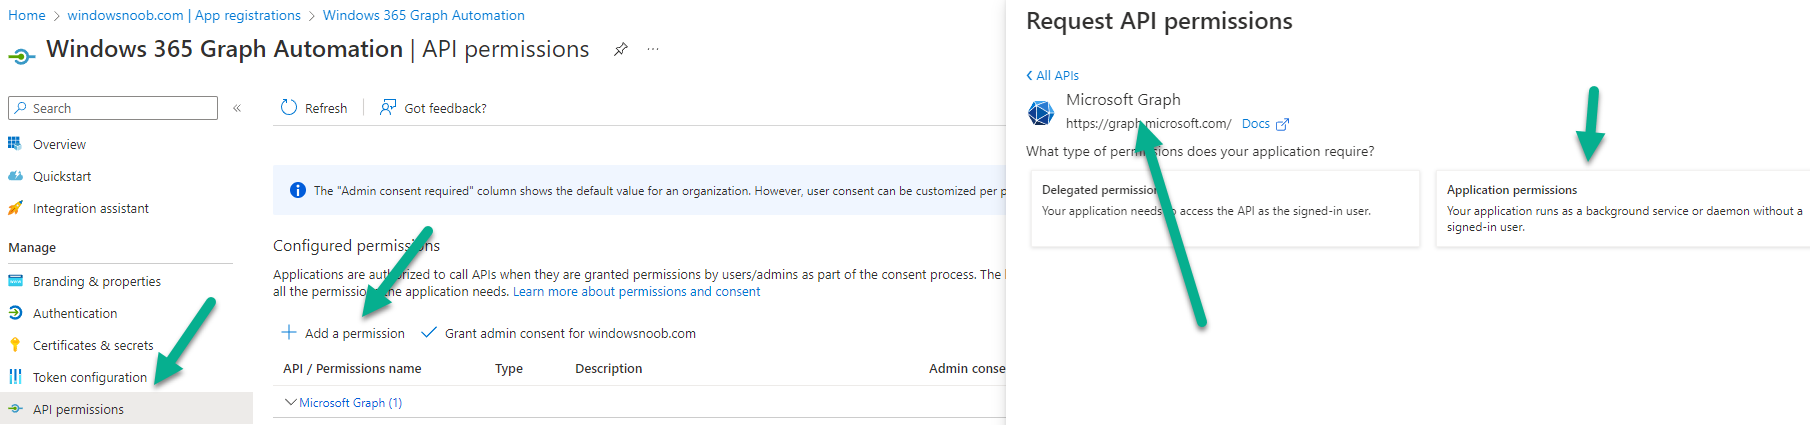Open windowsnoob.com App registrations breadcrumb

point(184,15)
